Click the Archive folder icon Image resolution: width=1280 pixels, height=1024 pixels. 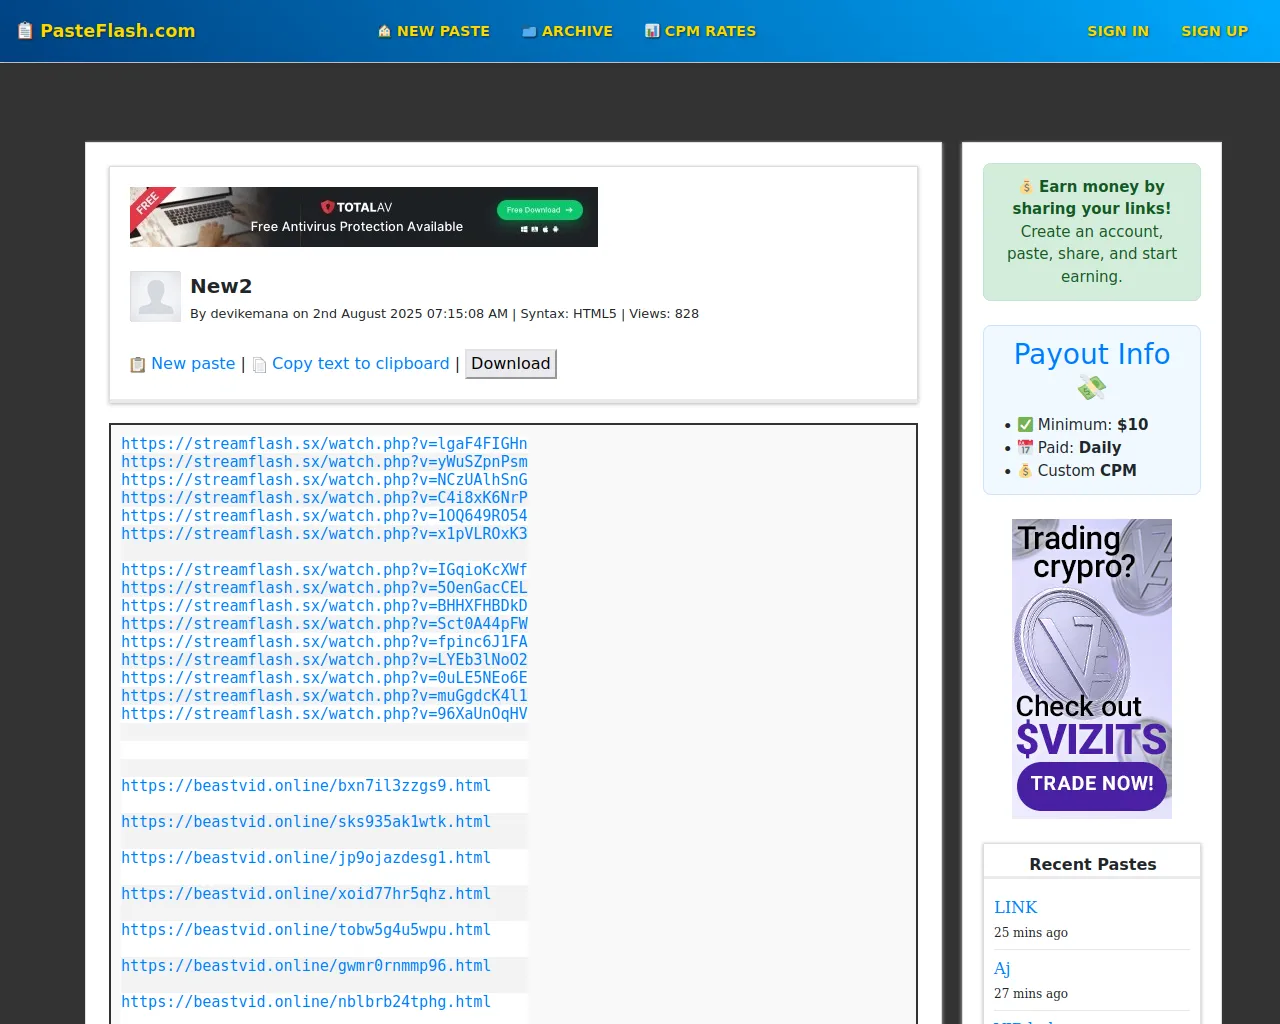[x=529, y=32]
